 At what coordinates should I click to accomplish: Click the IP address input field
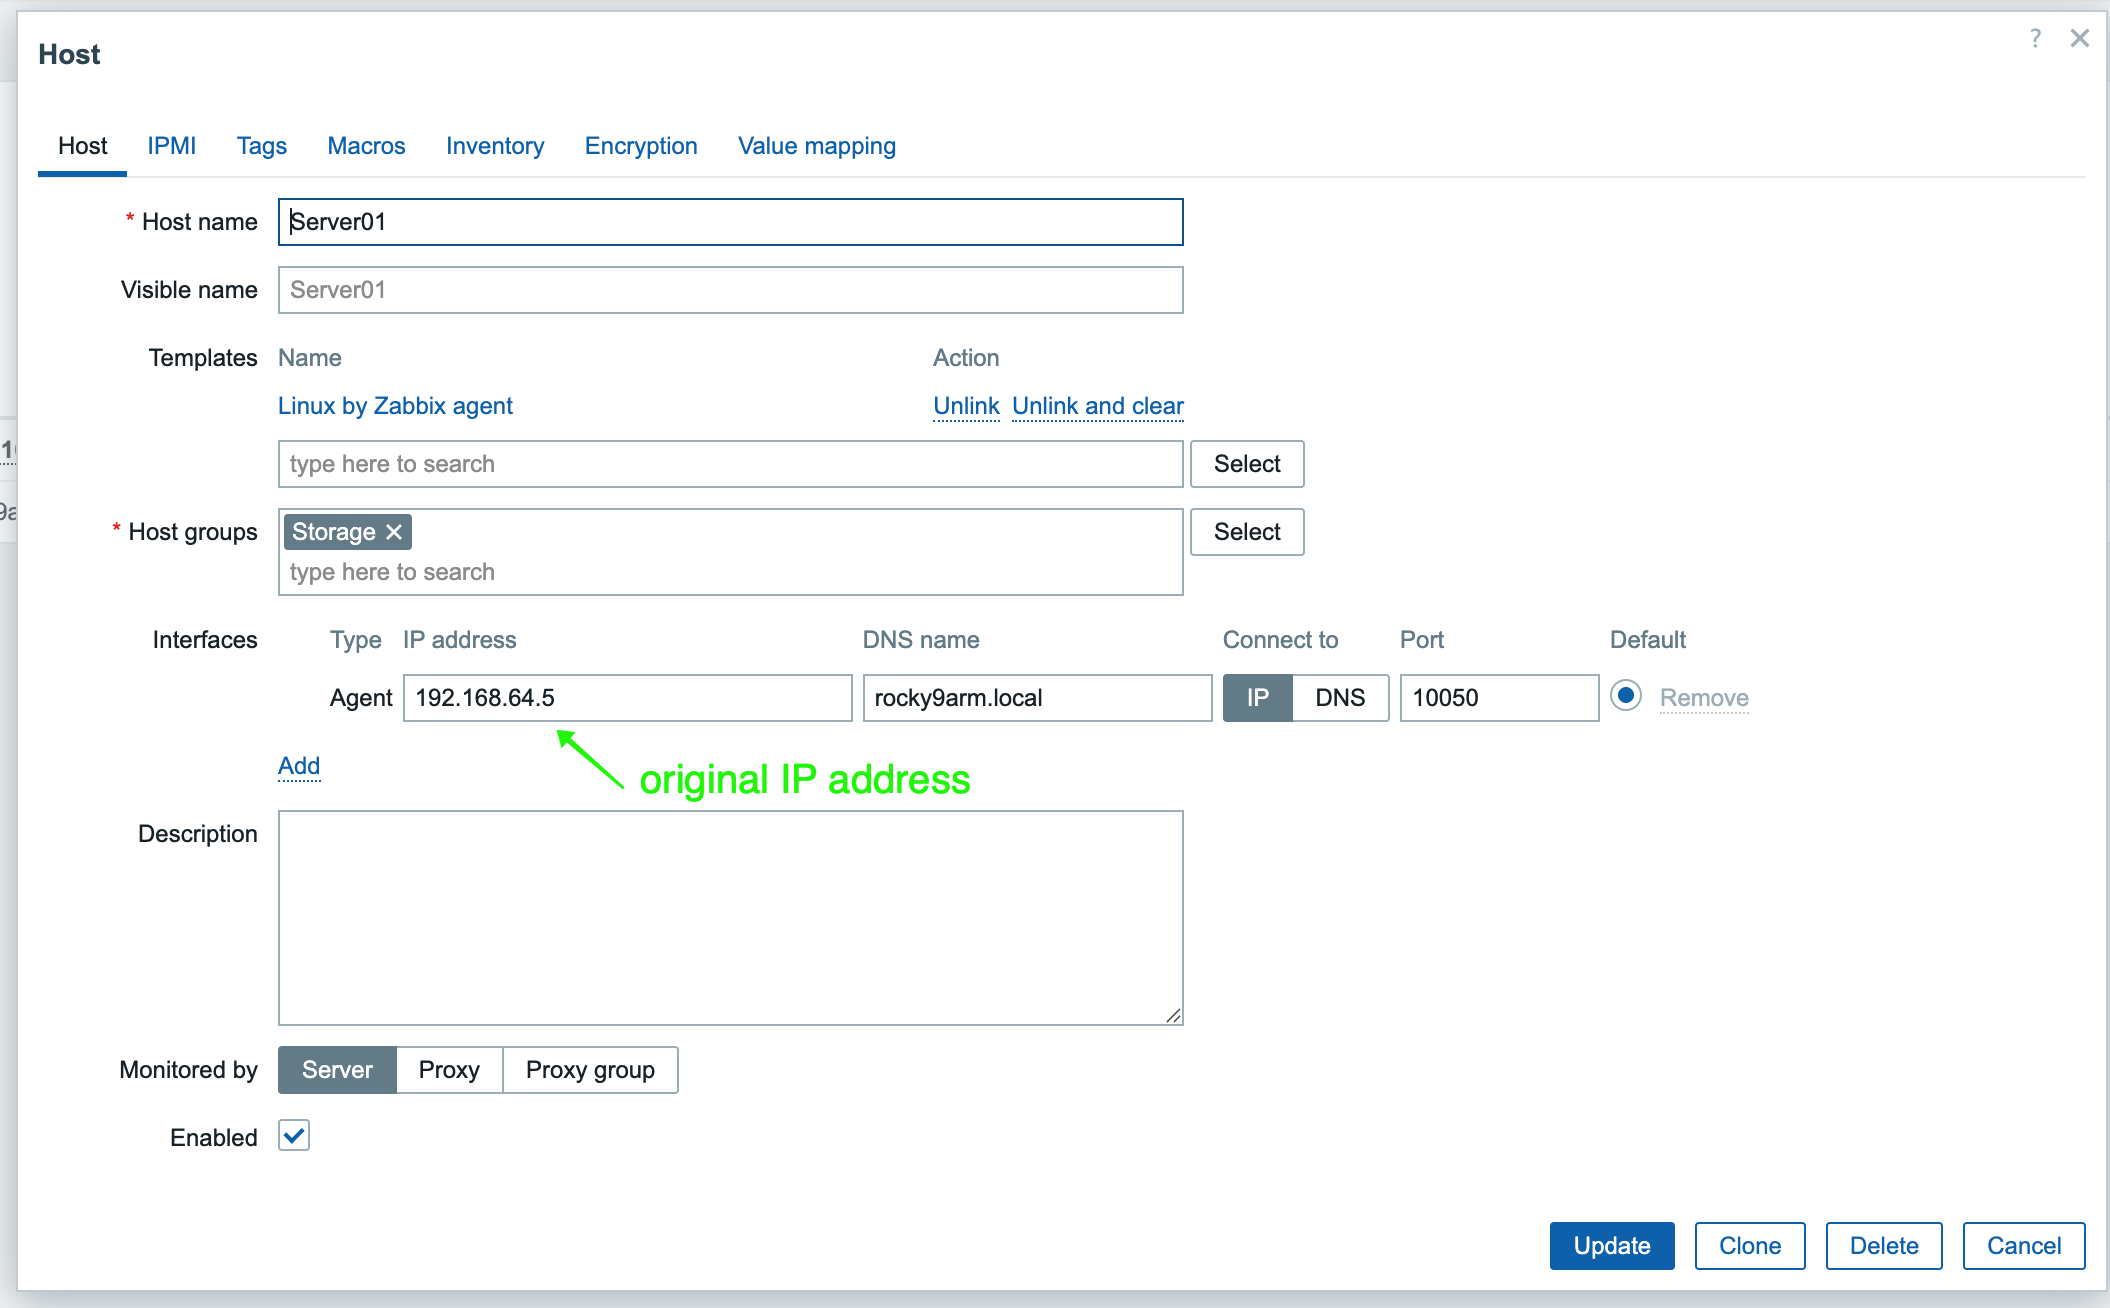627,698
